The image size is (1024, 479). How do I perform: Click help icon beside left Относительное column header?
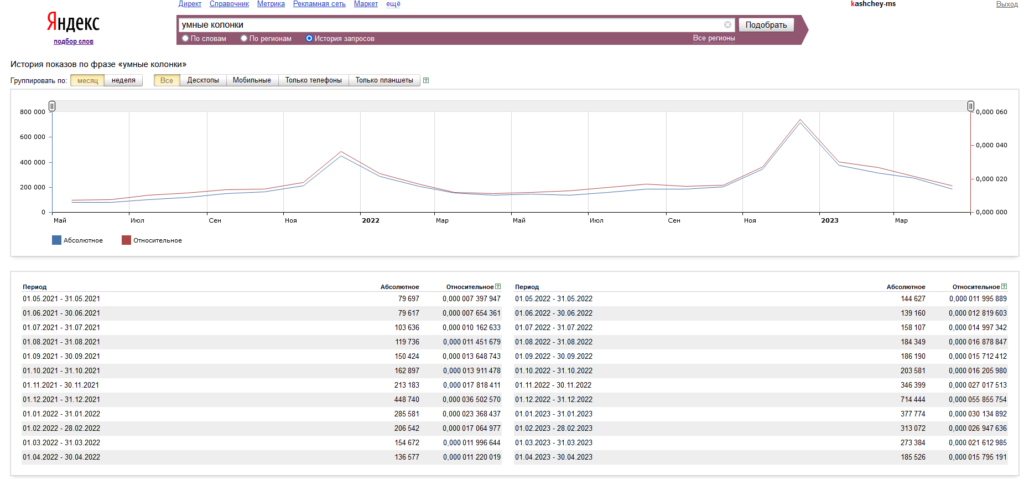coord(499,286)
